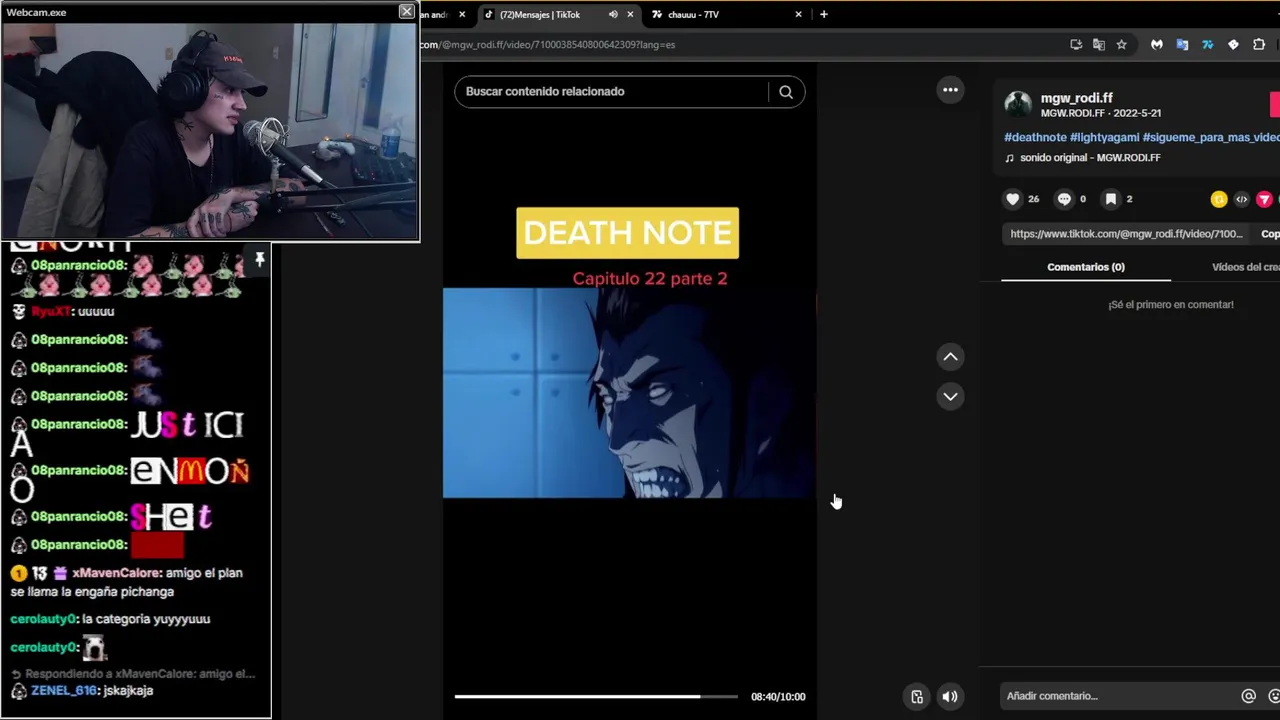
Task: Open the #lightyagami hashtag
Action: click(x=1104, y=137)
